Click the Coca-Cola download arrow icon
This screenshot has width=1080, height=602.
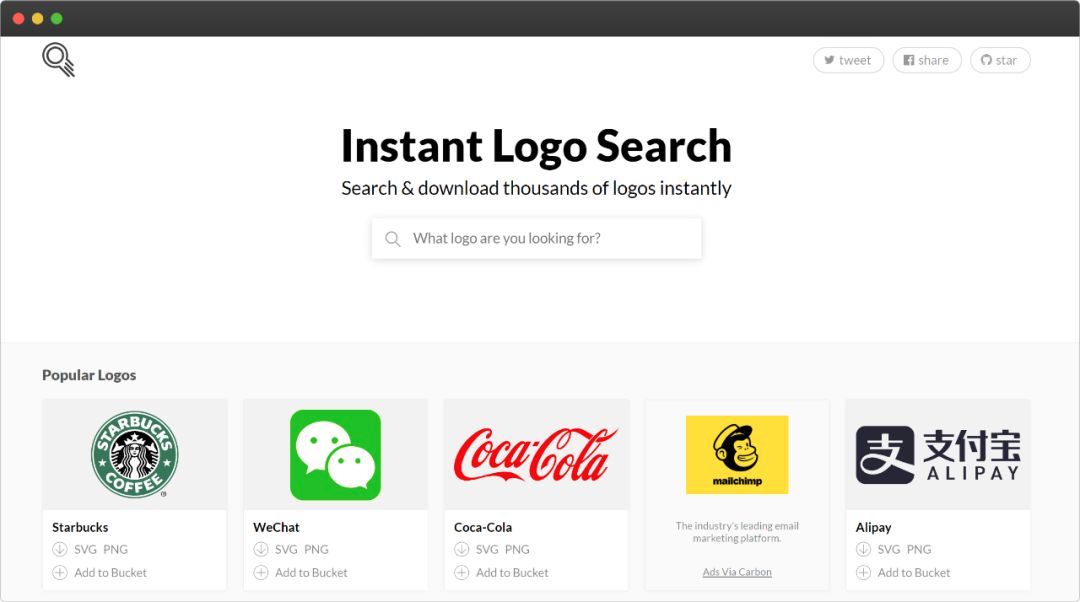point(461,549)
